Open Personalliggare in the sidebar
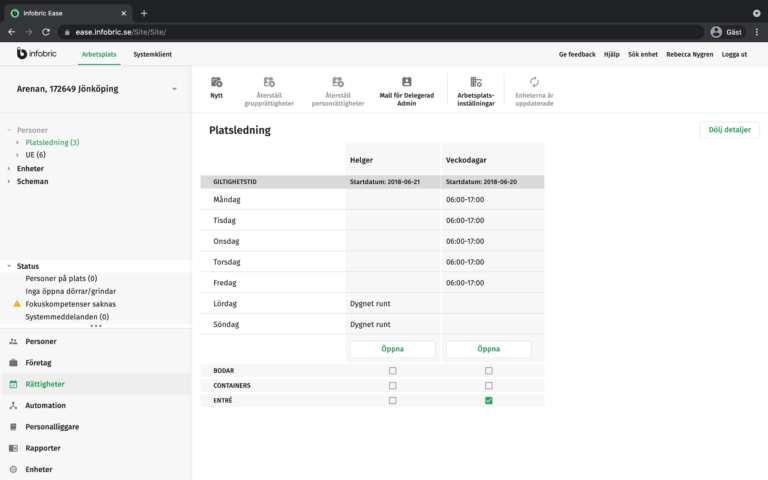Image resolution: width=768 pixels, height=480 pixels. click(x=52, y=426)
